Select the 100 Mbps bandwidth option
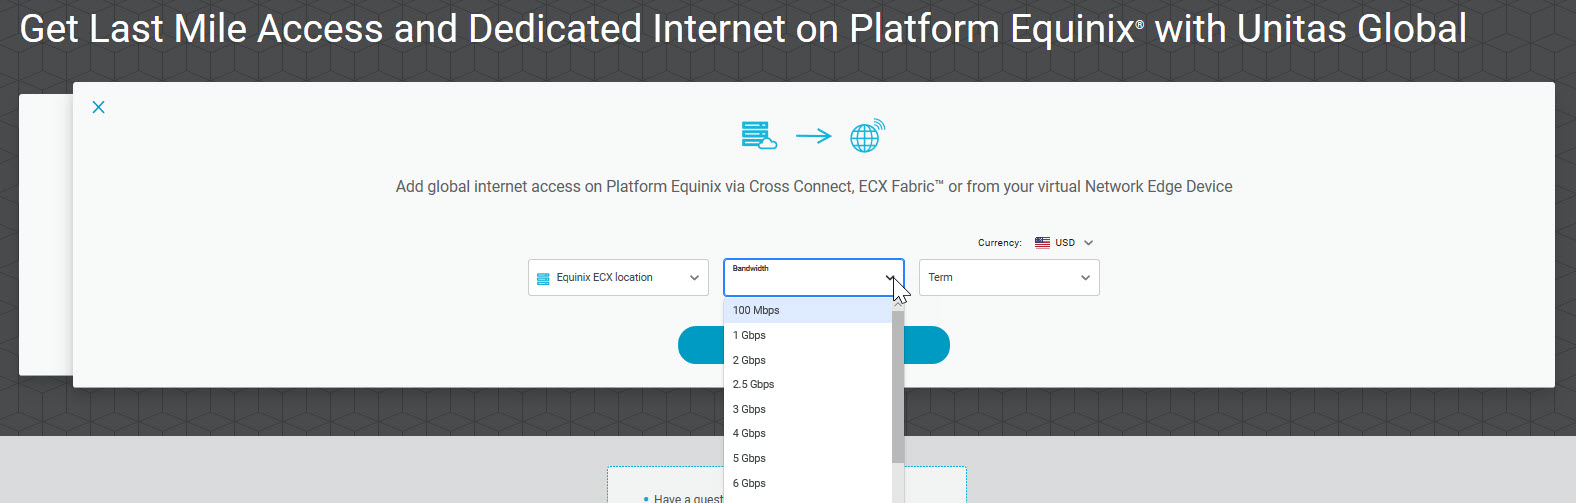The width and height of the screenshot is (1576, 503). click(808, 311)
